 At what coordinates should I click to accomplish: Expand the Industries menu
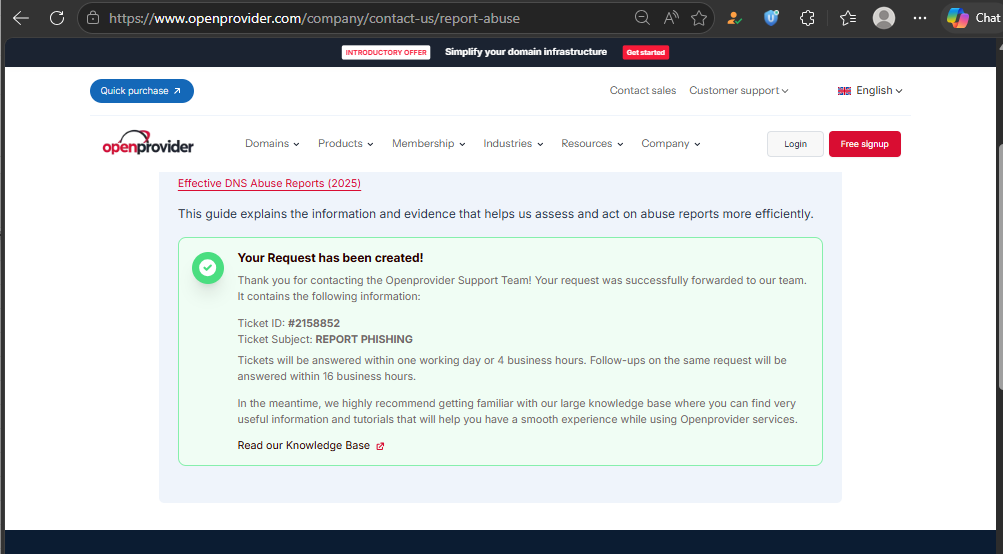click(x=513, y=143)
